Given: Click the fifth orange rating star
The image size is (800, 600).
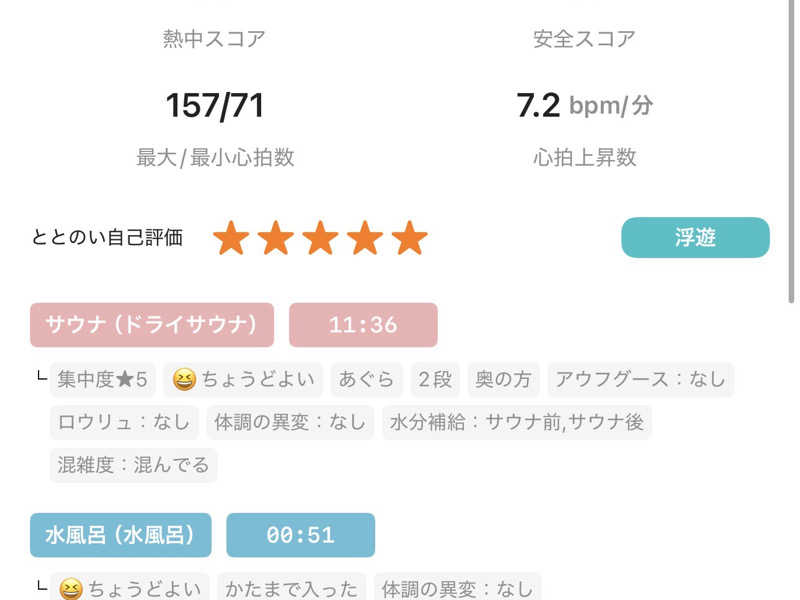Looking at the screenshot, I should (x=409, y=238).
